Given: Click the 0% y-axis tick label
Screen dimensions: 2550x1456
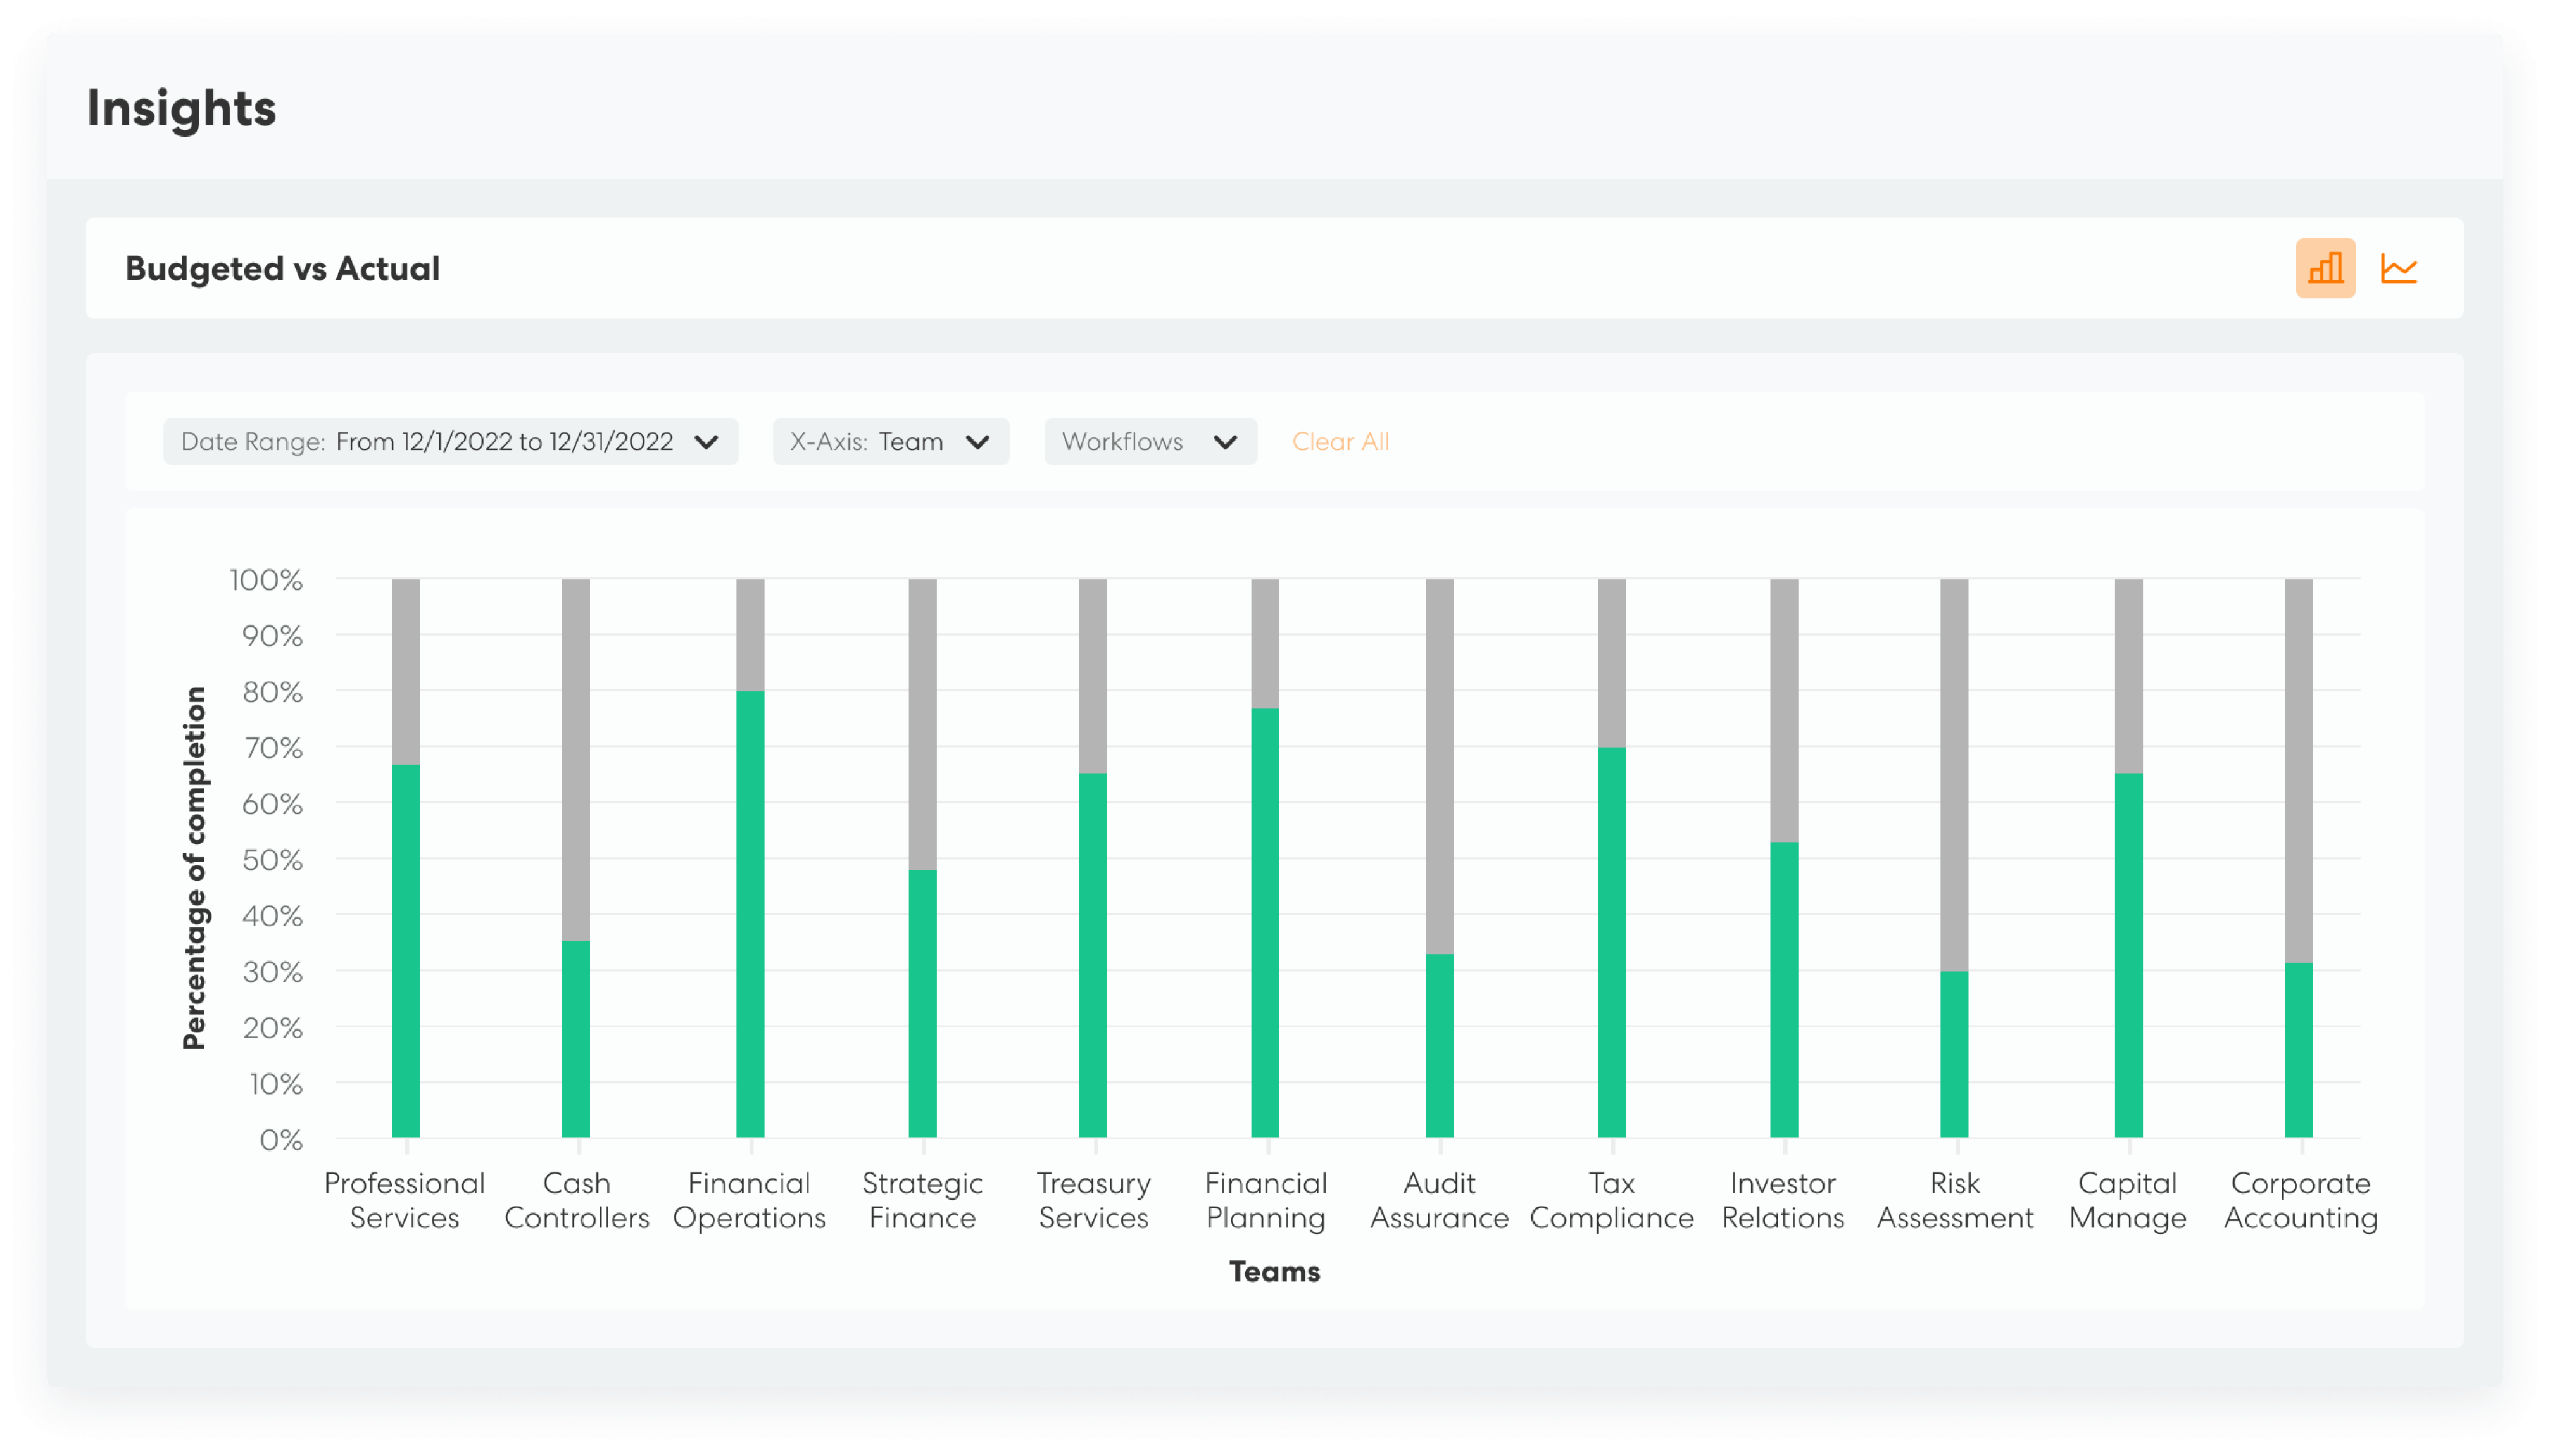Looking at the screenshot, I should (x=281, y=1140).
